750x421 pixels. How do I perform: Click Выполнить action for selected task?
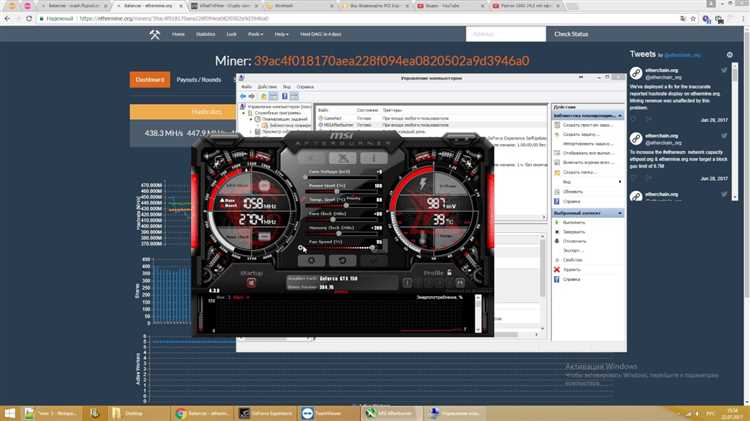tap(574, 222)
